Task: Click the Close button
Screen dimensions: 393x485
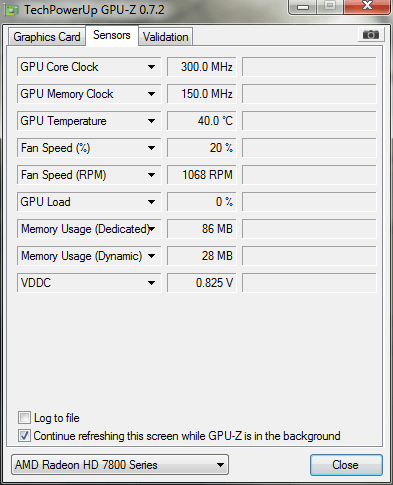Action: 346,465
